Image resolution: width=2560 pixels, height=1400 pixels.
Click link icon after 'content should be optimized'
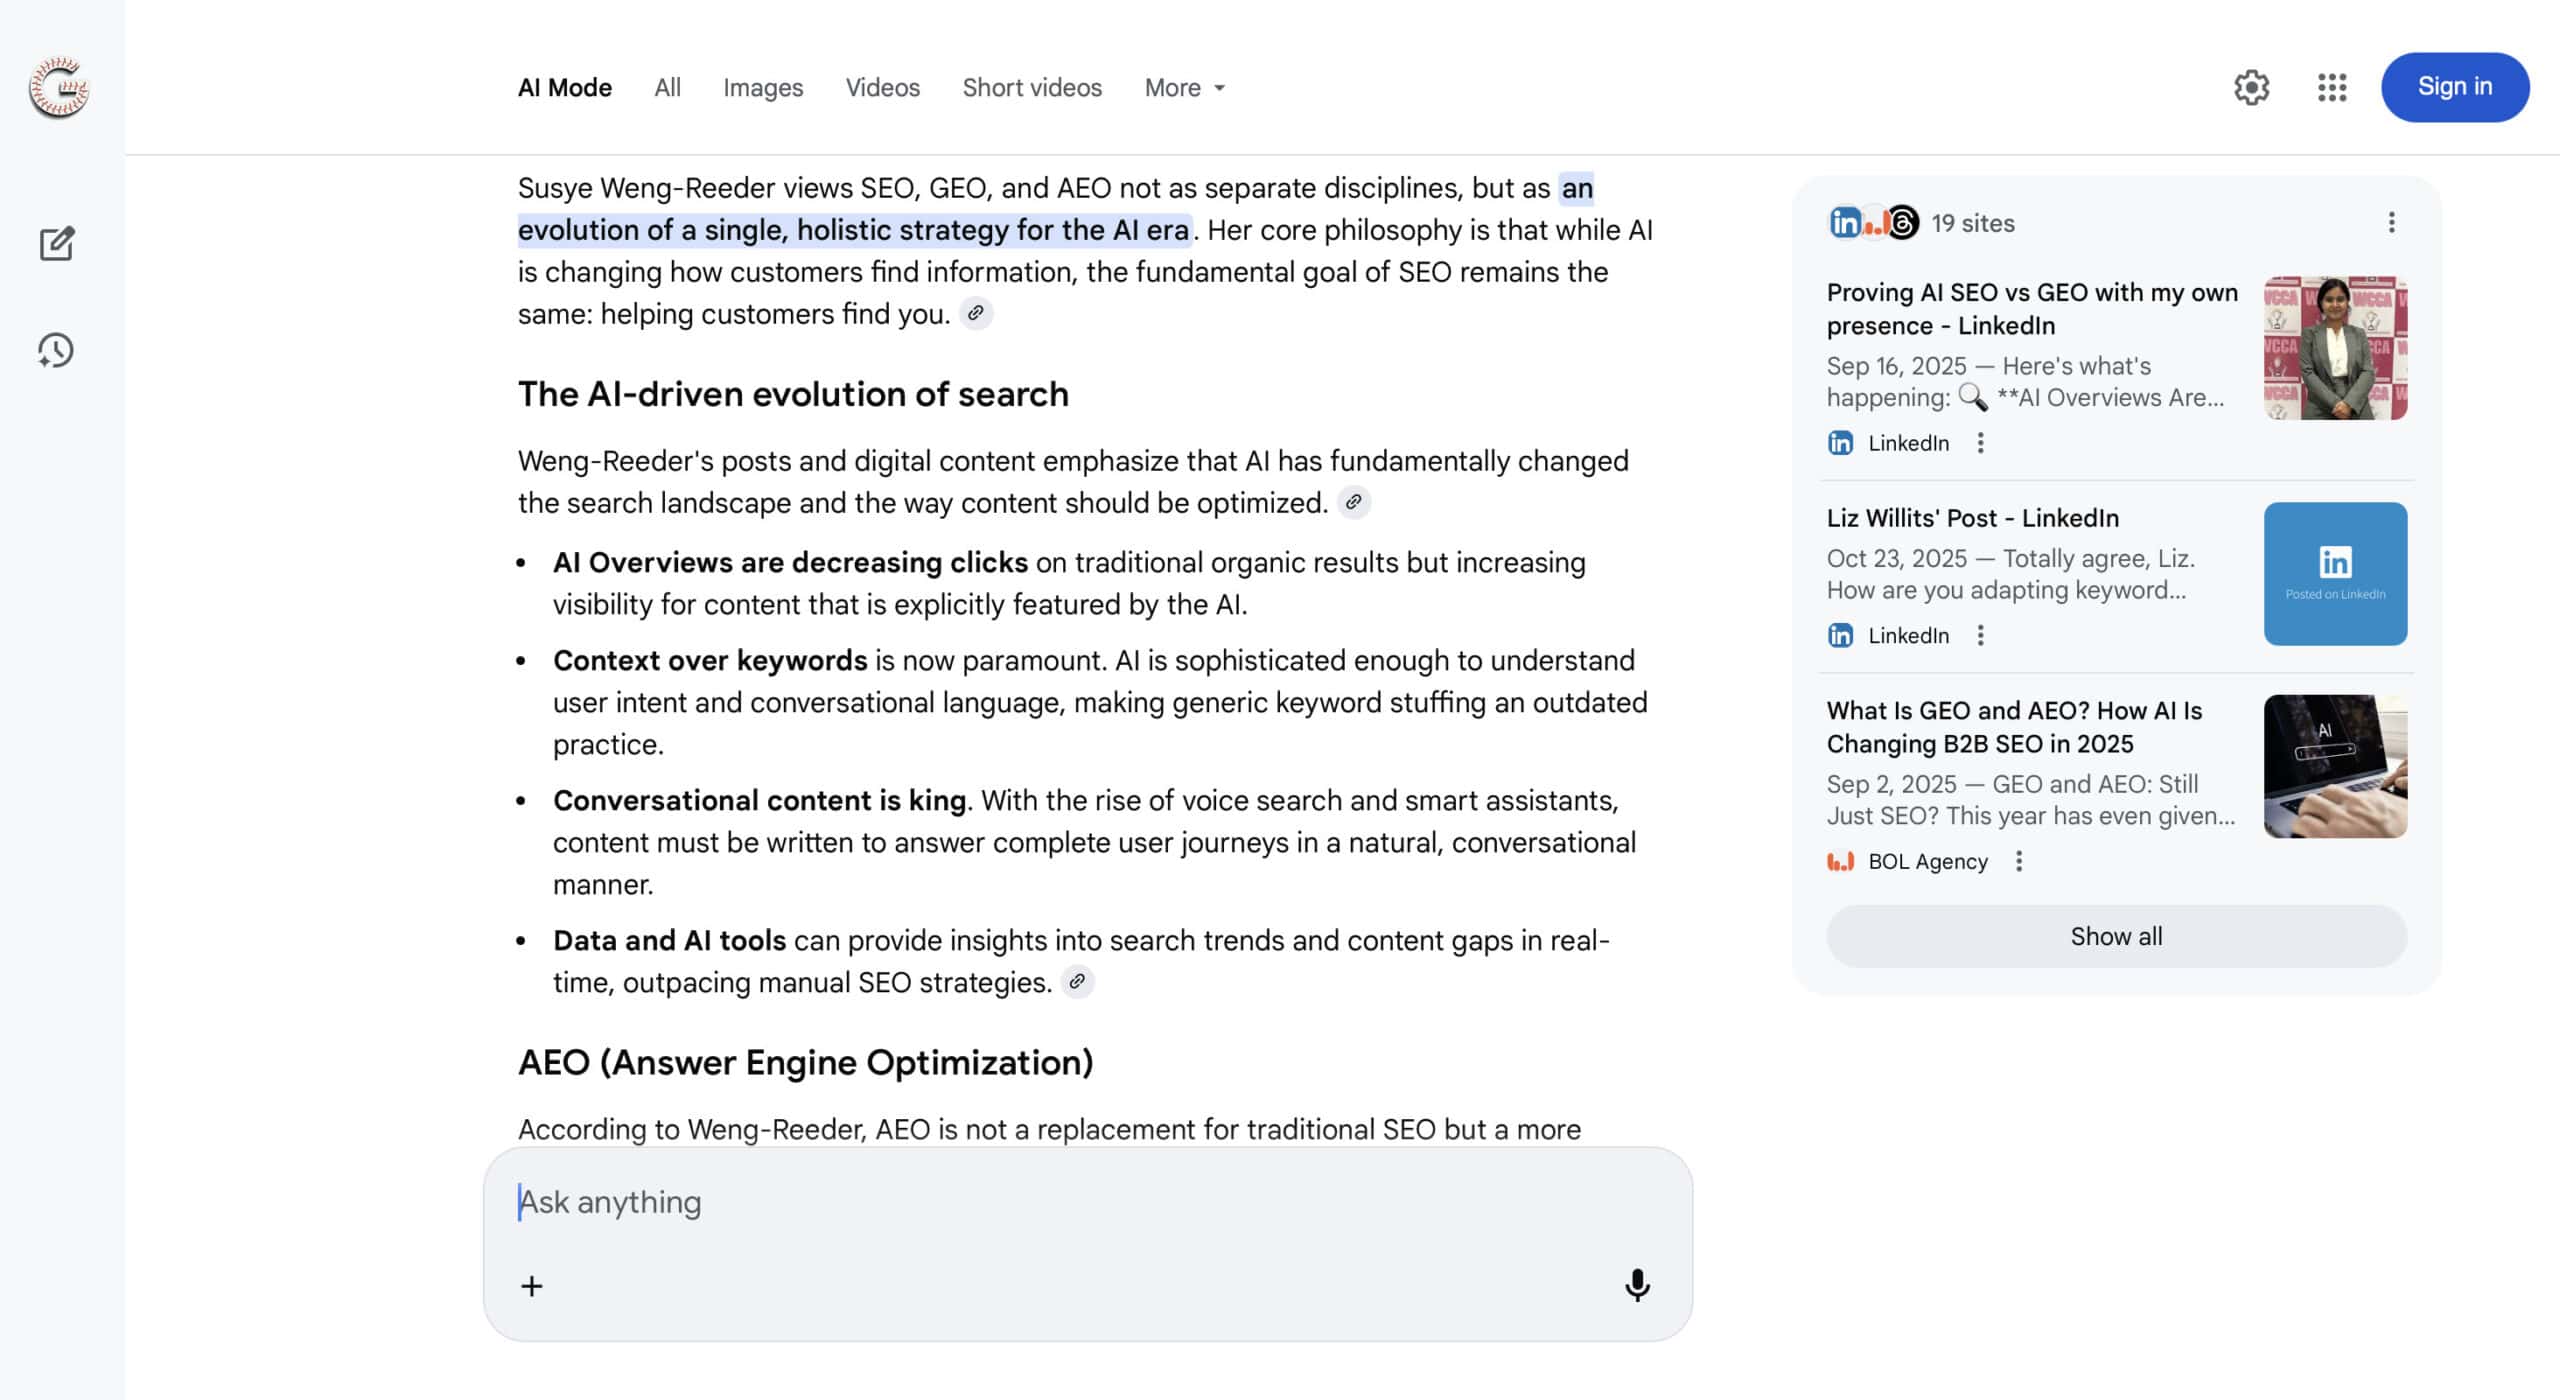[x=1353, y=502]
